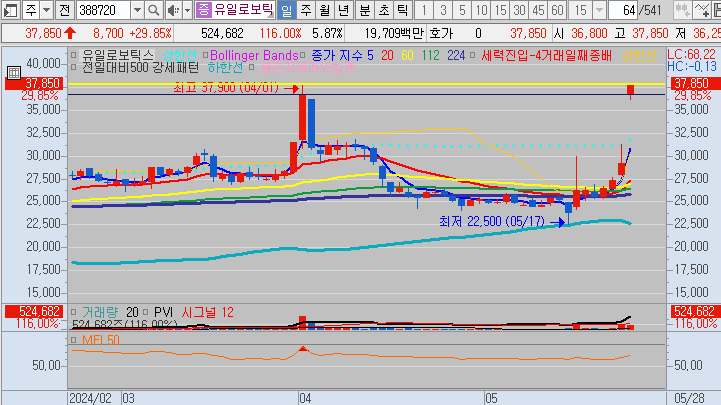Click the 10 interval button
Viewport: 721px width, 405px height.
pos(481,10)
